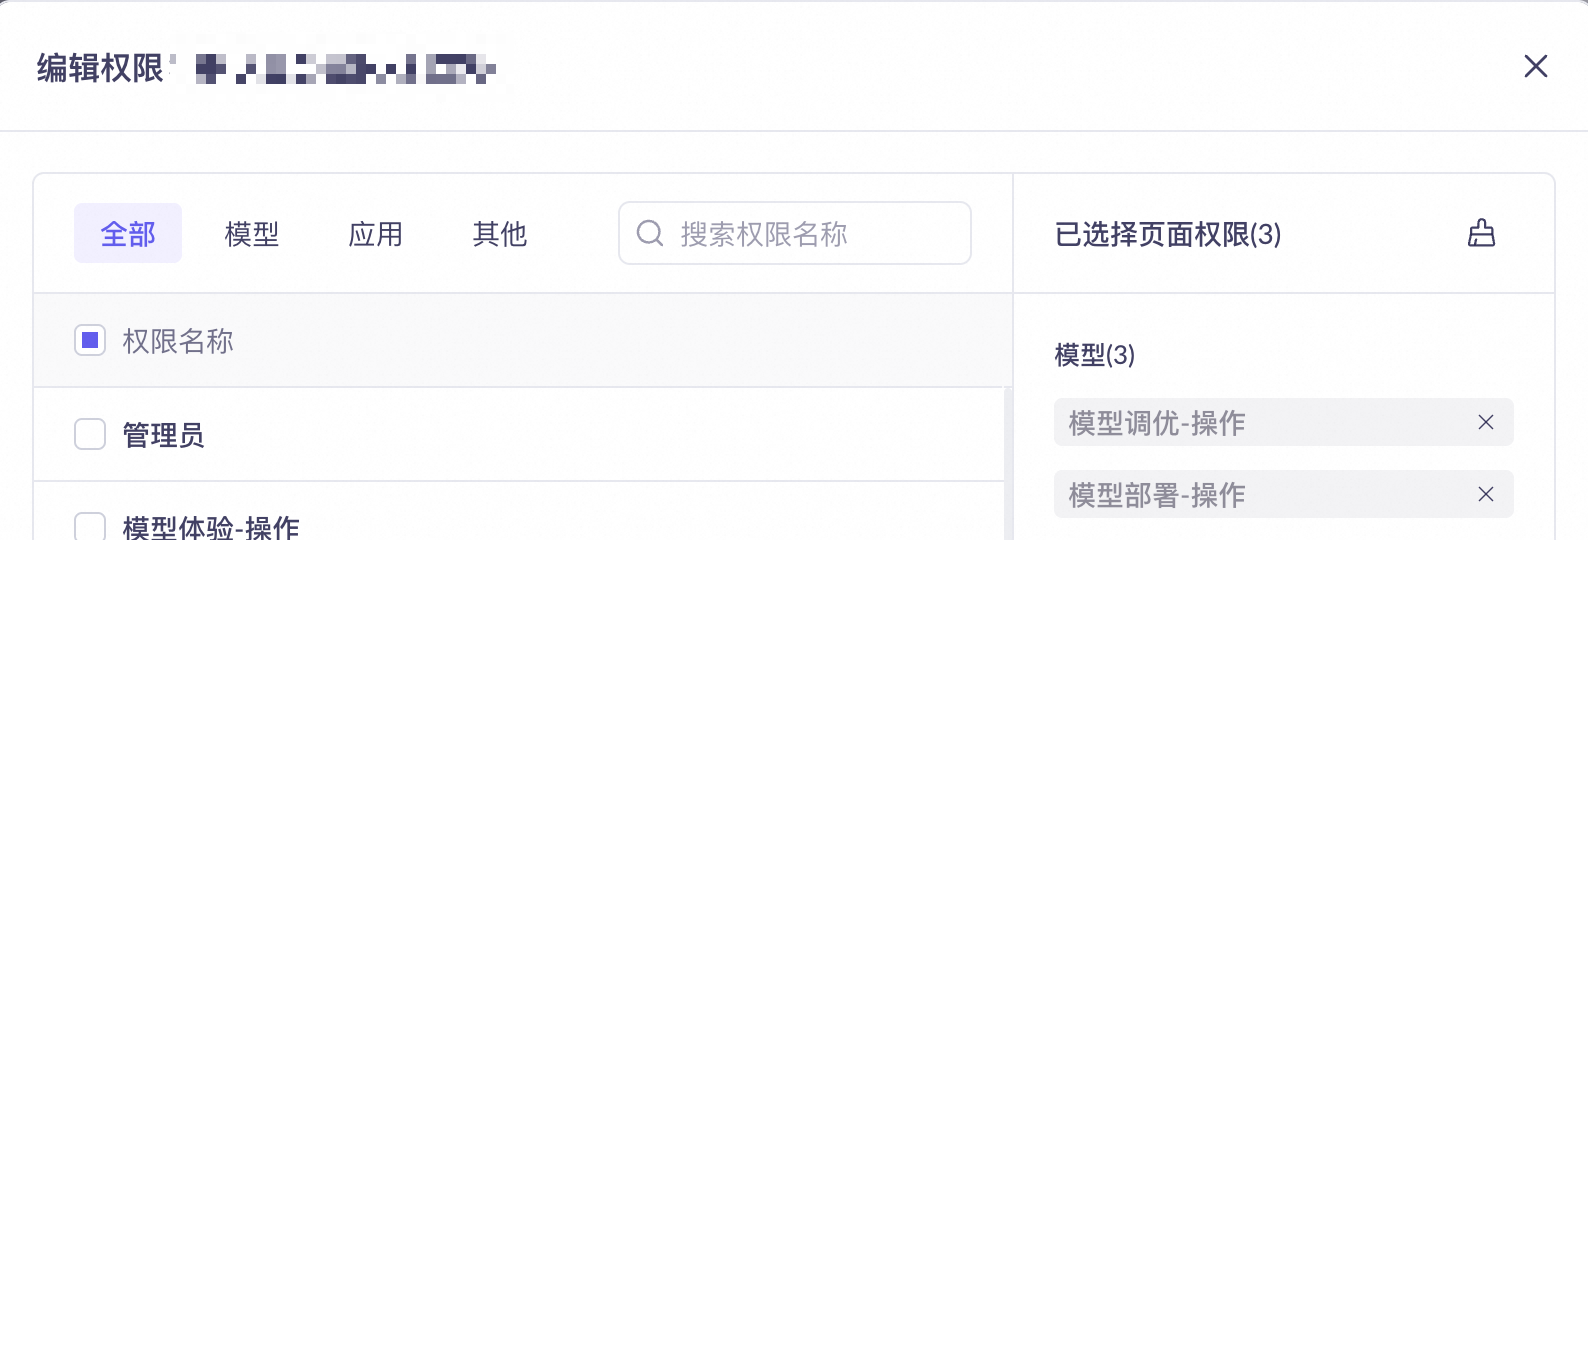Check the 模型体验-操作 checkbox
Screen dimensions: 1588x1362
90,526
